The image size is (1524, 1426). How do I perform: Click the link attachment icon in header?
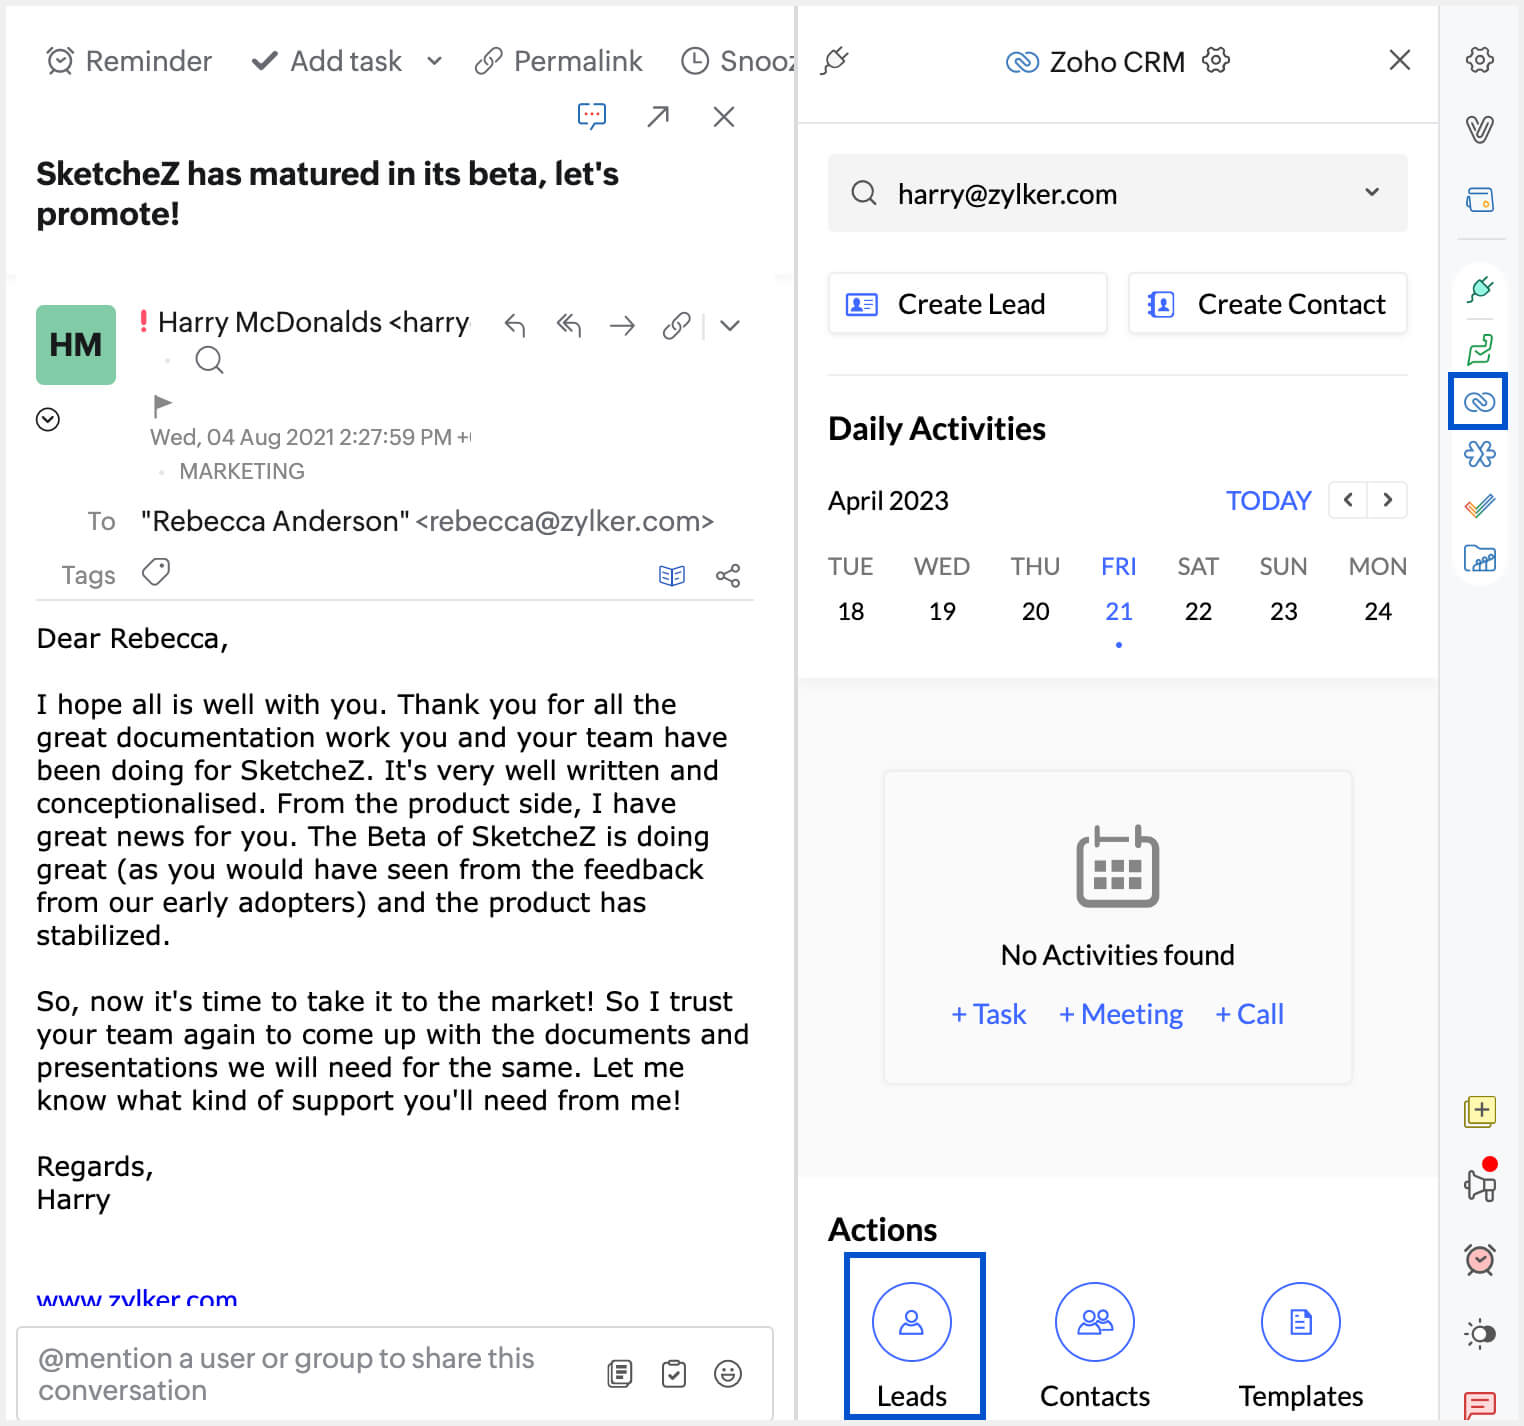click(x=677, y=325)
